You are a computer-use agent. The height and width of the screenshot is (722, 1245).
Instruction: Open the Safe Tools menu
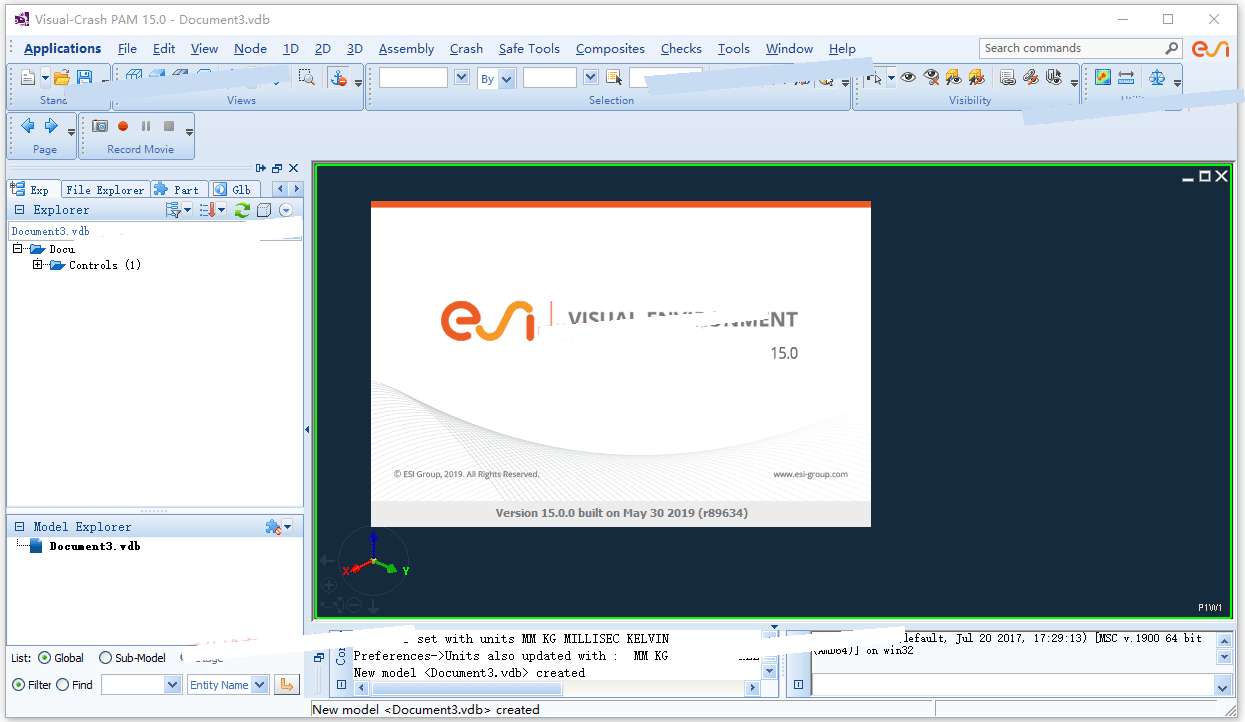tap(529, 48)
